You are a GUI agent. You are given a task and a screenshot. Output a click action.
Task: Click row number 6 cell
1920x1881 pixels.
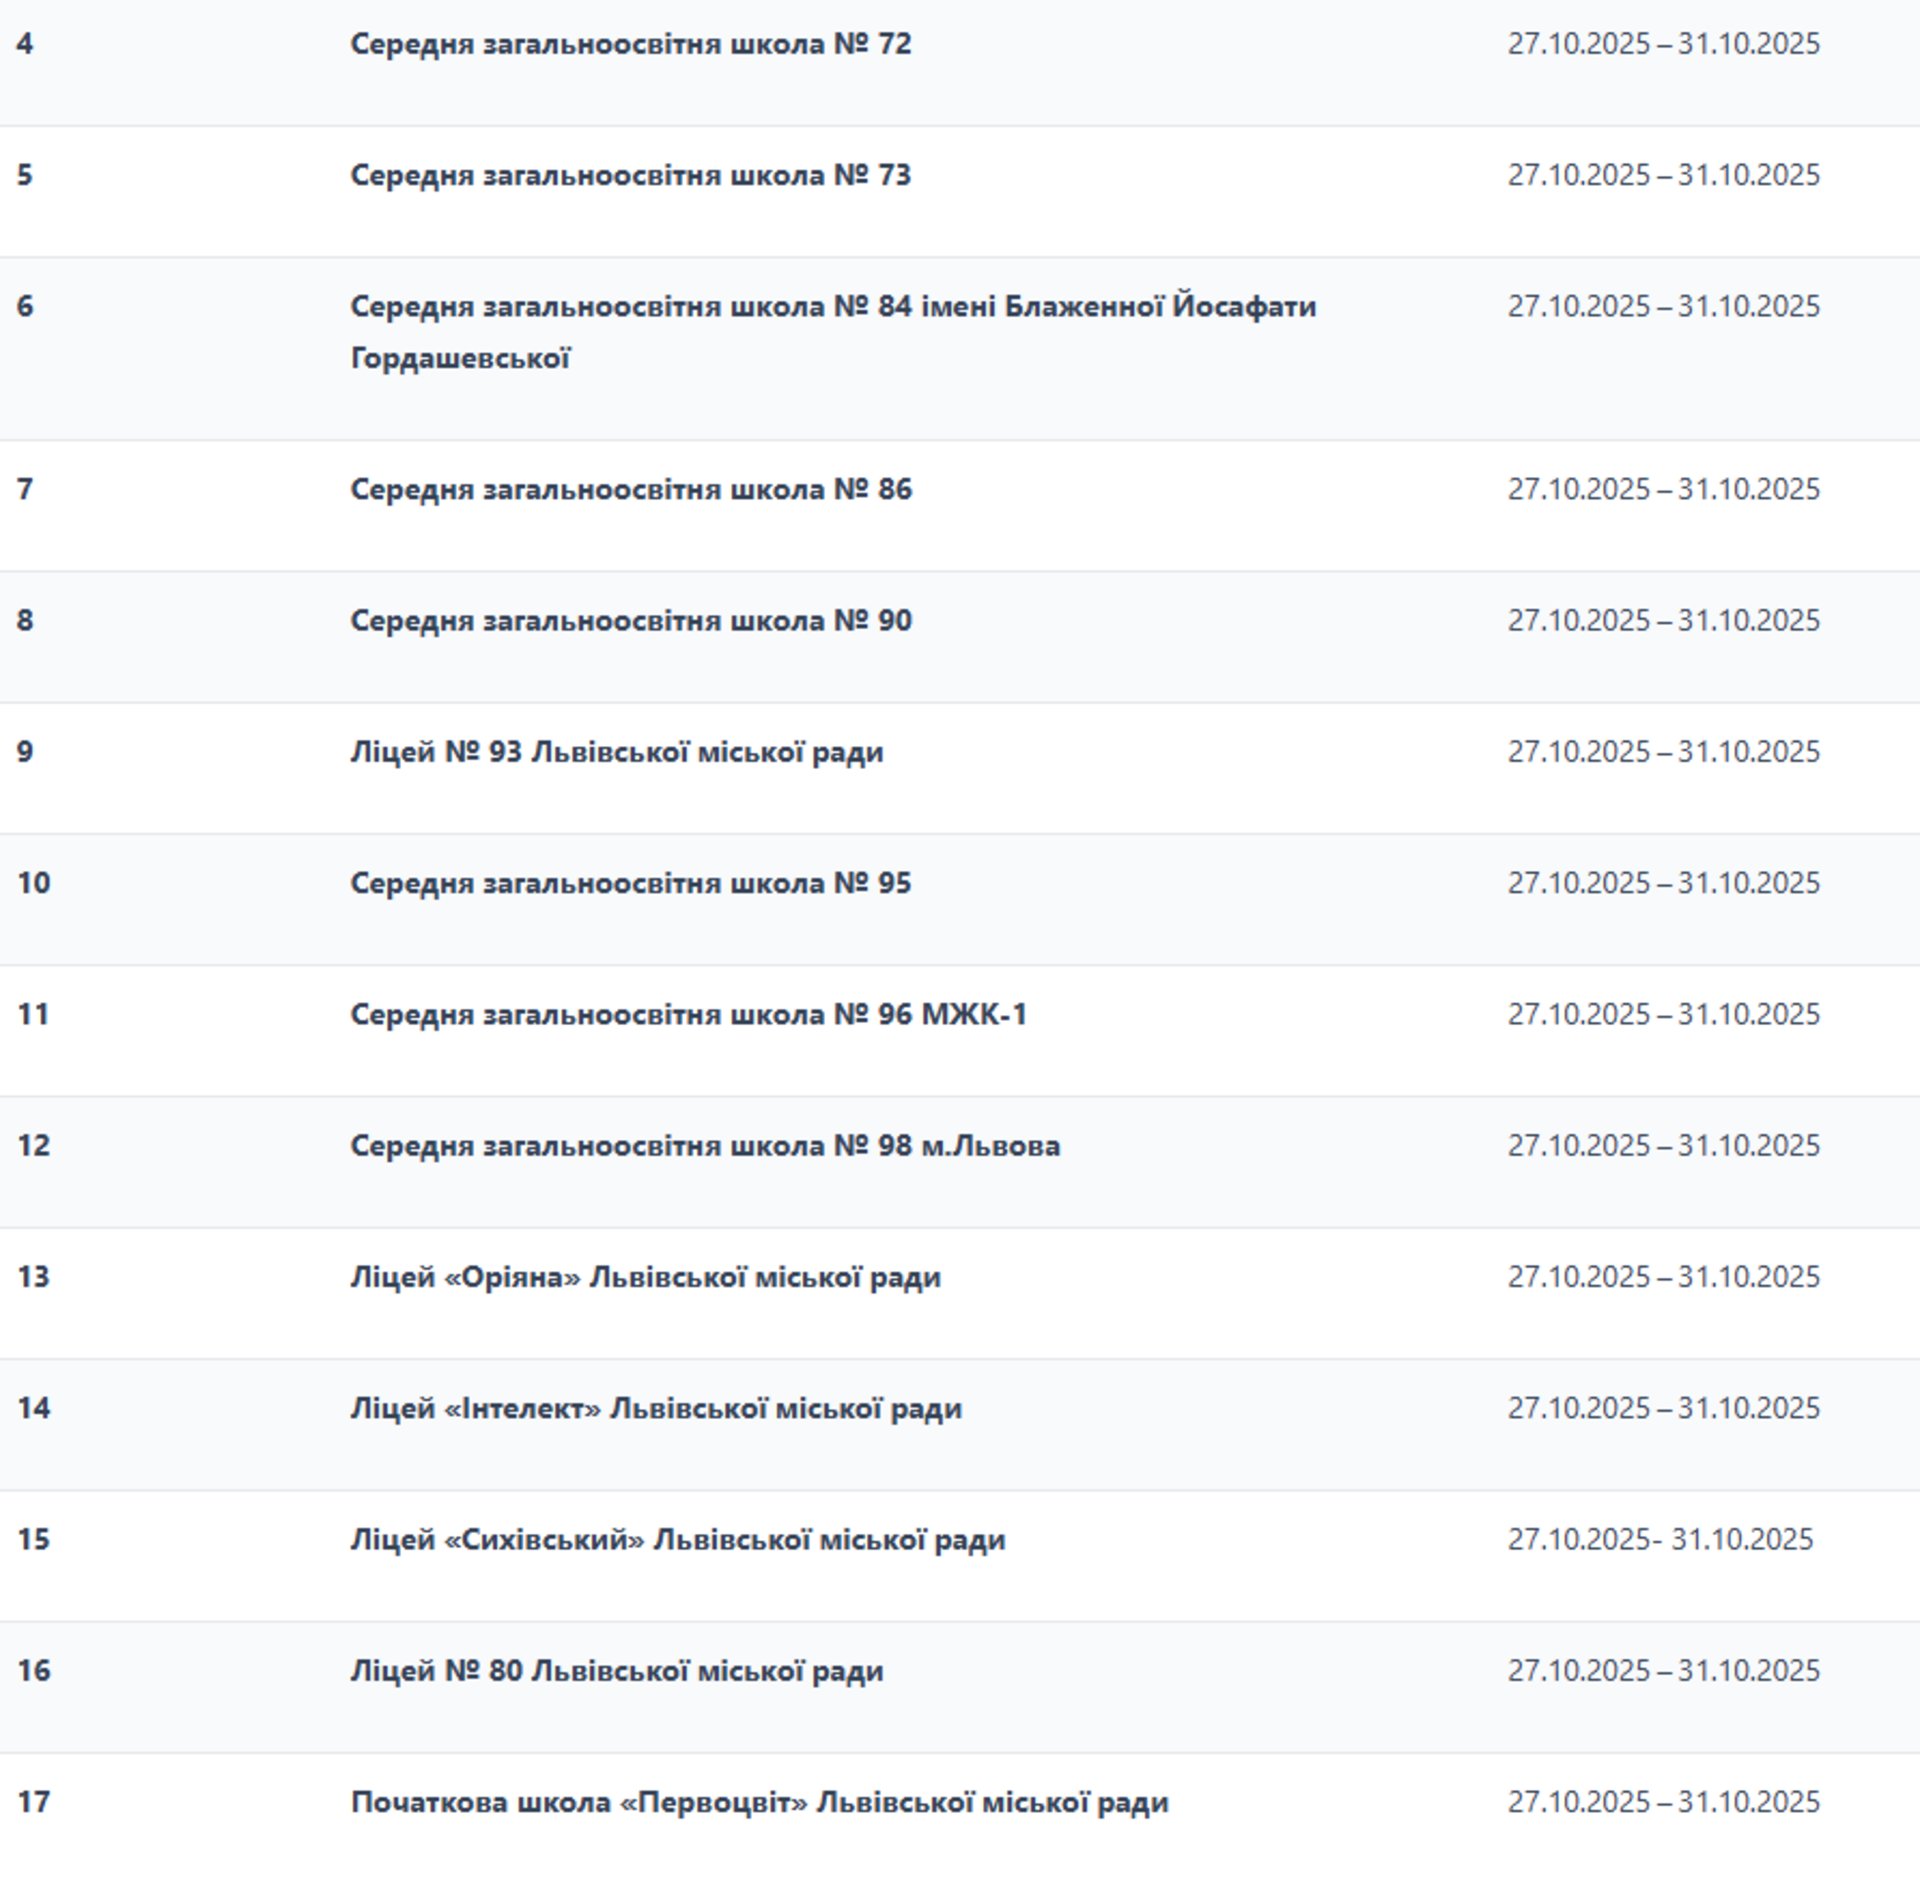(x=25, y=307)
